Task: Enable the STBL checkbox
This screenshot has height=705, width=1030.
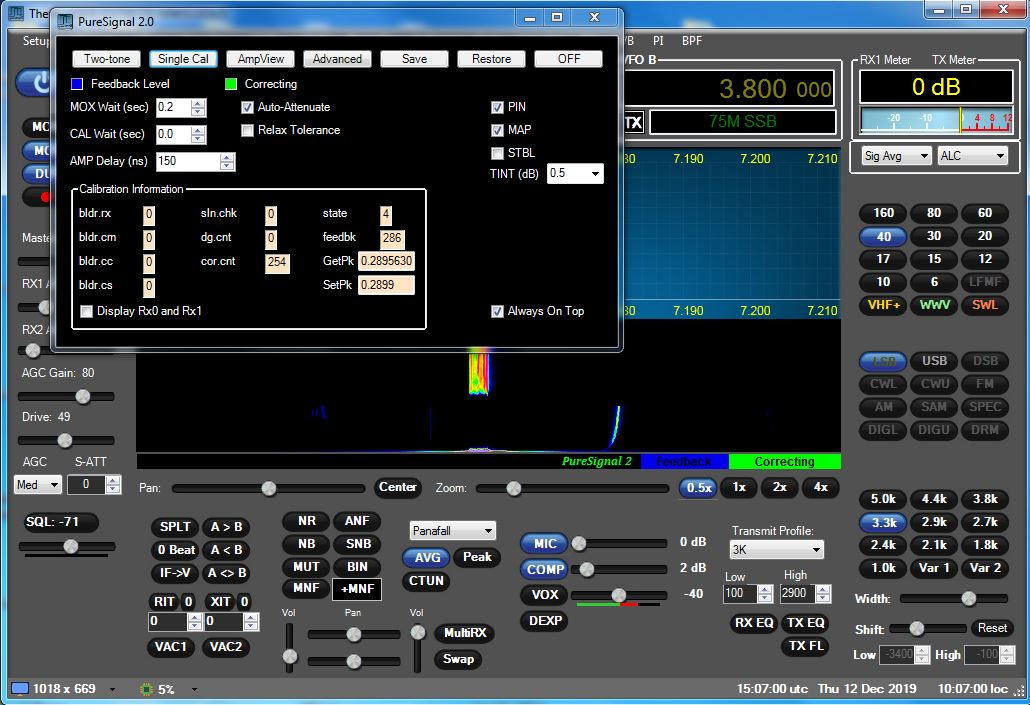Action: point(497,153)
